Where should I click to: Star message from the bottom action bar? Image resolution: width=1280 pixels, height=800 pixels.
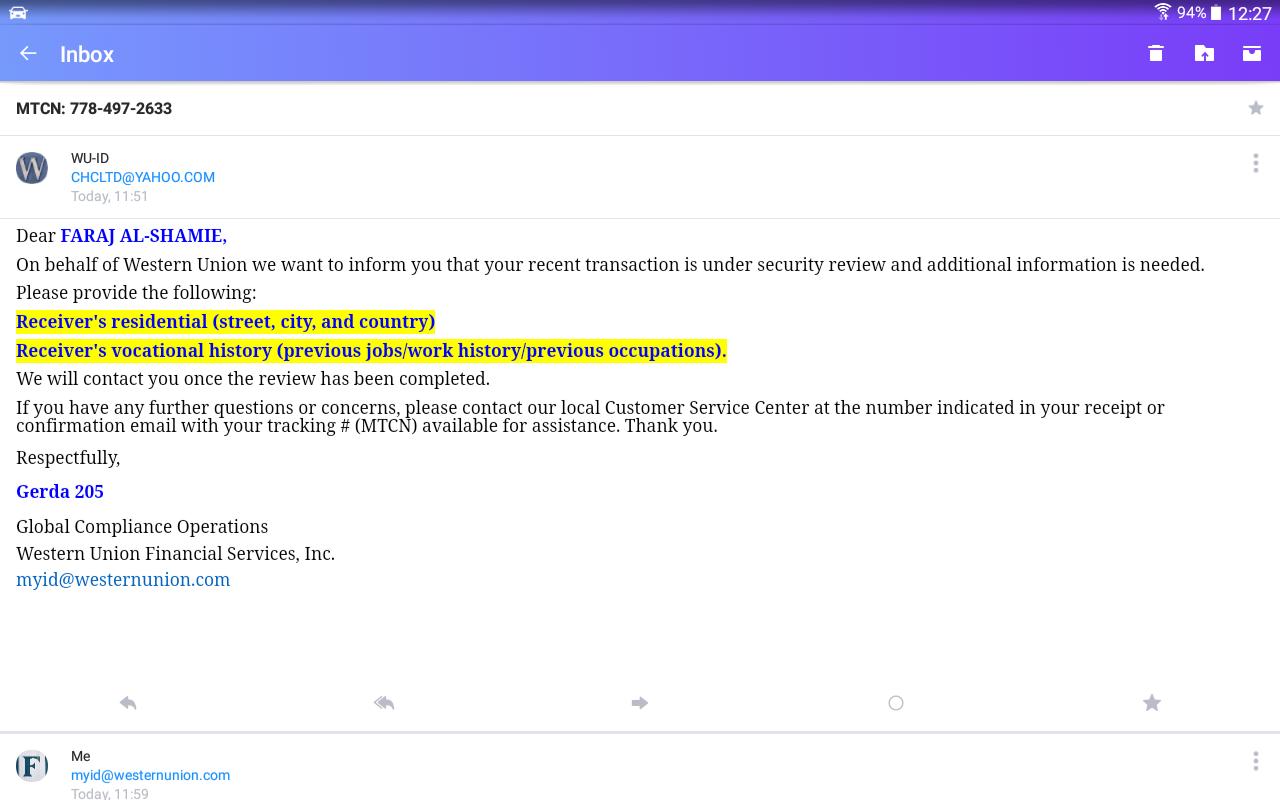point(1152,703)
